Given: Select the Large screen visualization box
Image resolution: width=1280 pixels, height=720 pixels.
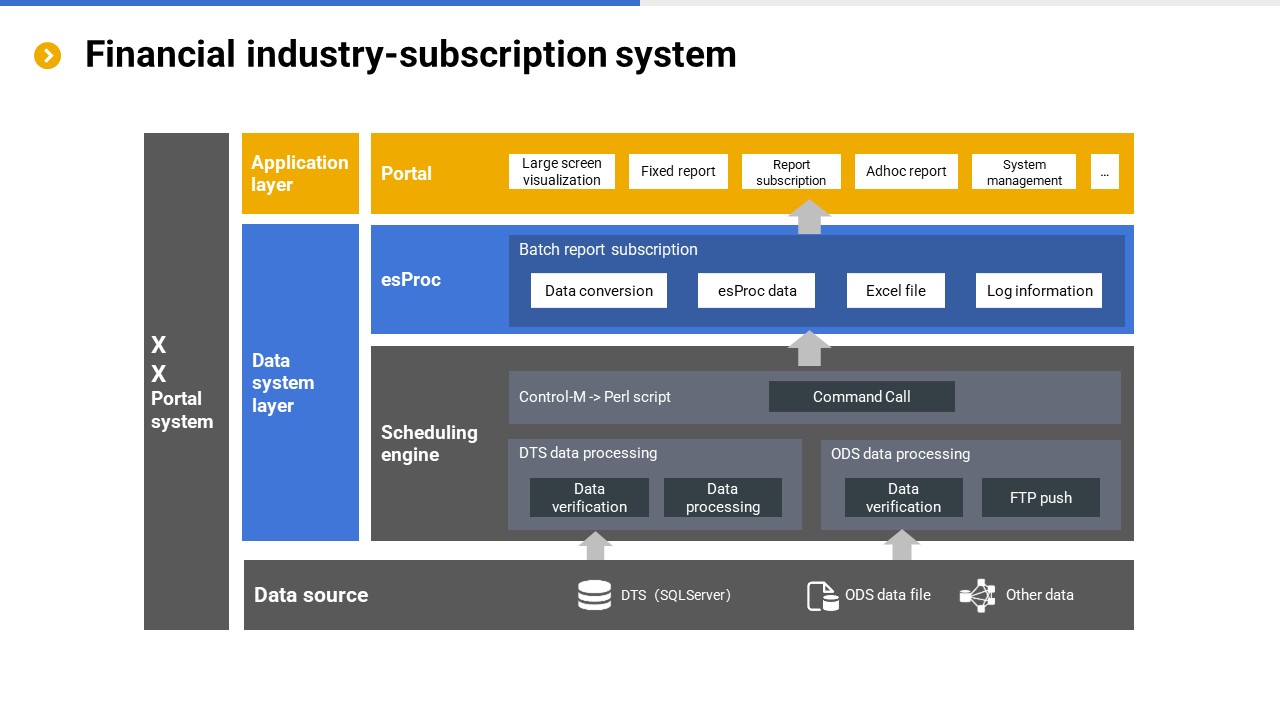Looking at the screenshot, I should coord(561,172).
